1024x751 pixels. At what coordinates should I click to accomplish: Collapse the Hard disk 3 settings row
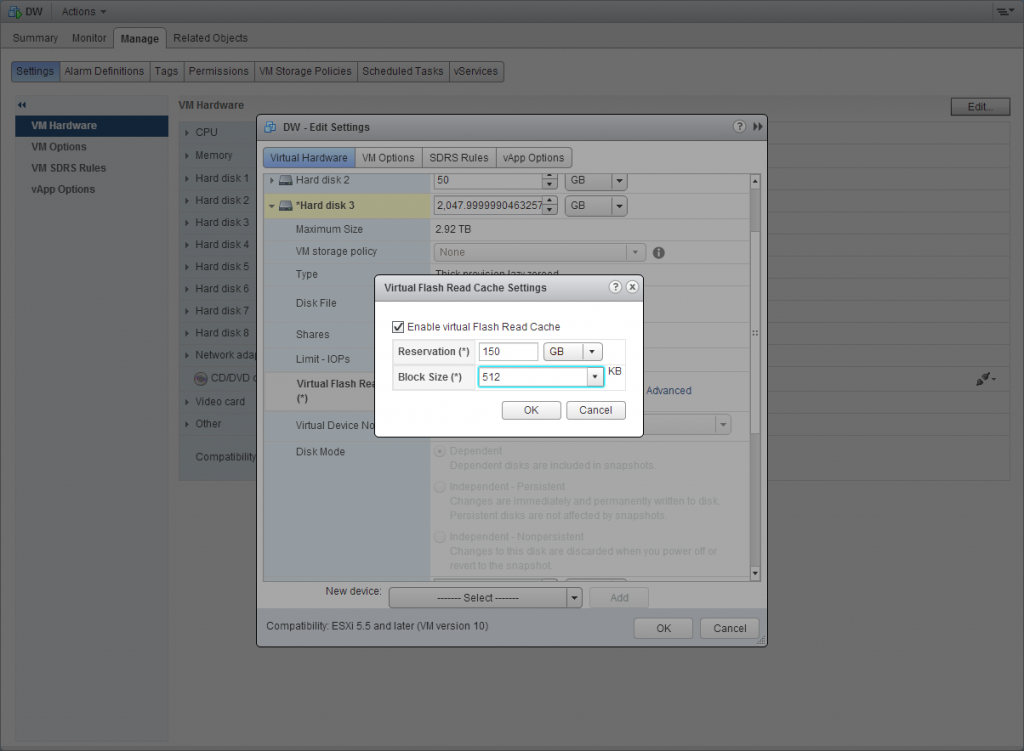coord(272,205)
